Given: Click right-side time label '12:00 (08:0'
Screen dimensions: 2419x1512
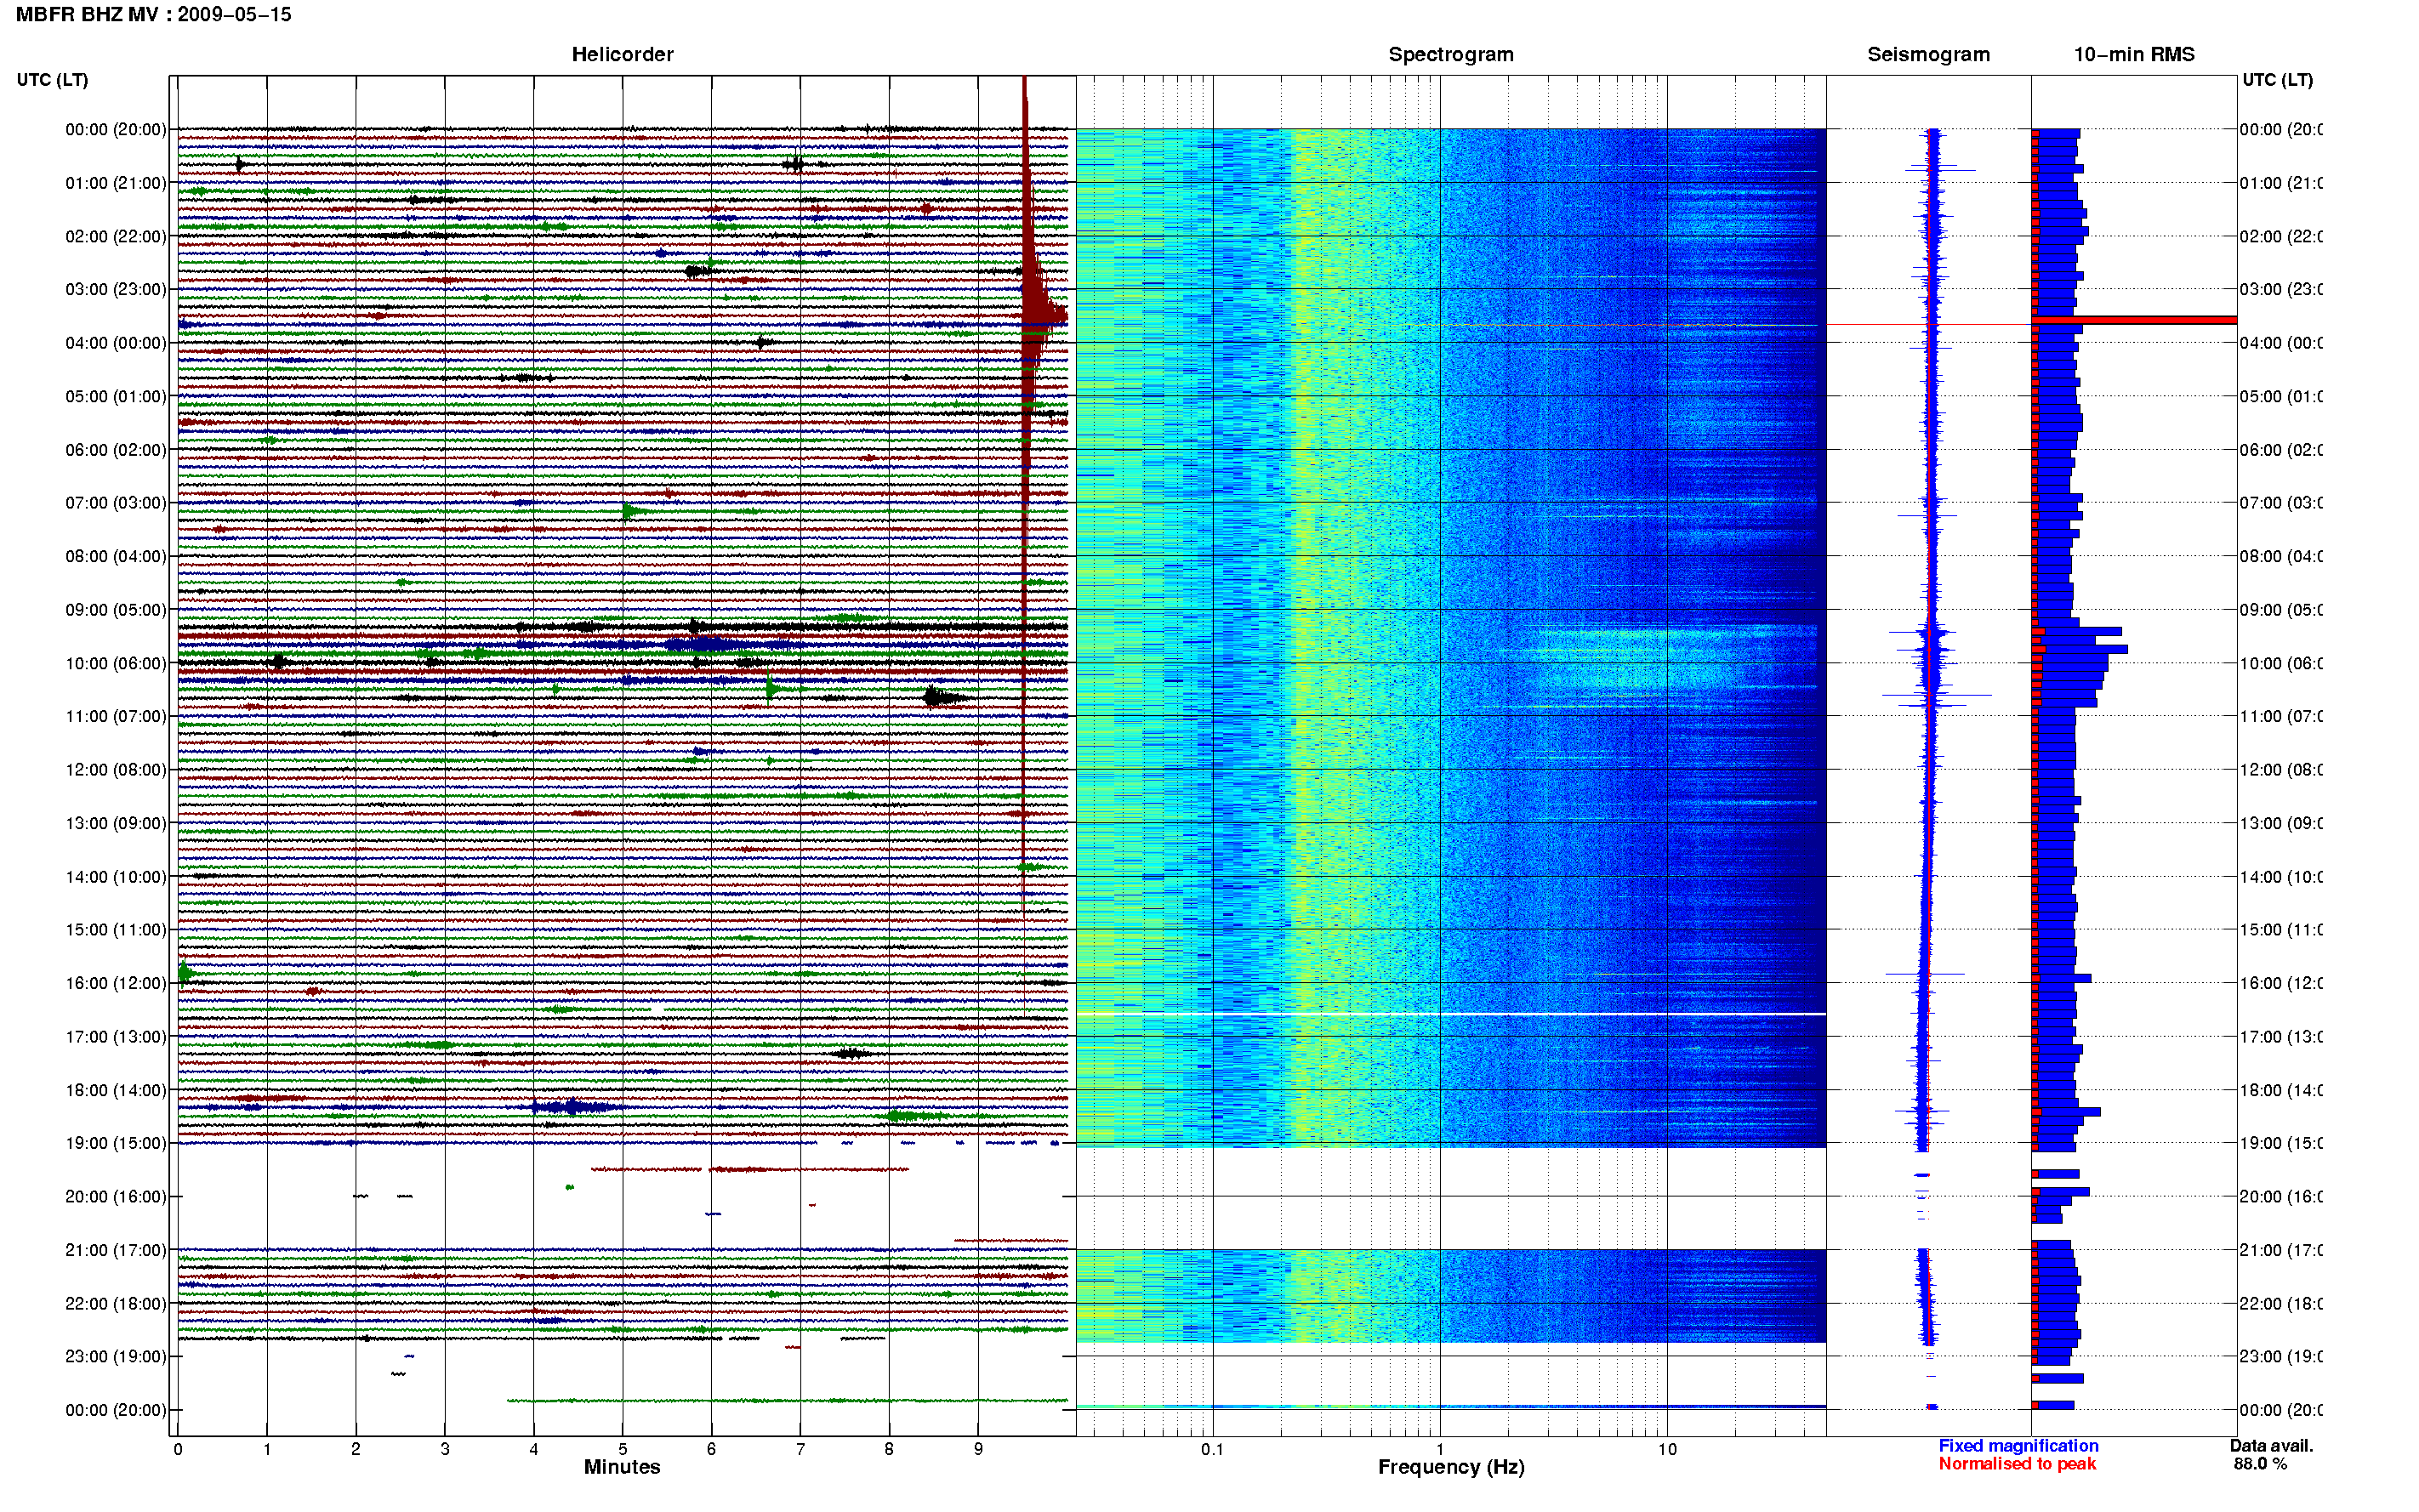Looking at the screenshot, I should [x=2280, y=770].
